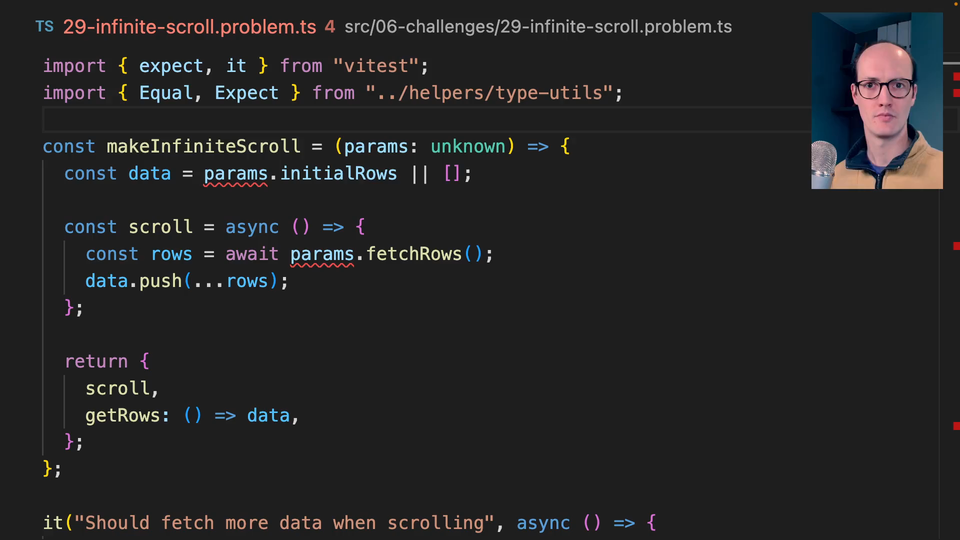Click the initialRows property
960x540 pixels.
click(338, 173)
